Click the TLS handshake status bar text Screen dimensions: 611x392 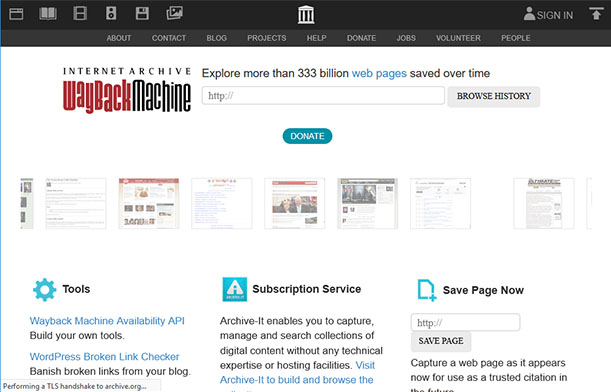pos(75,386)
